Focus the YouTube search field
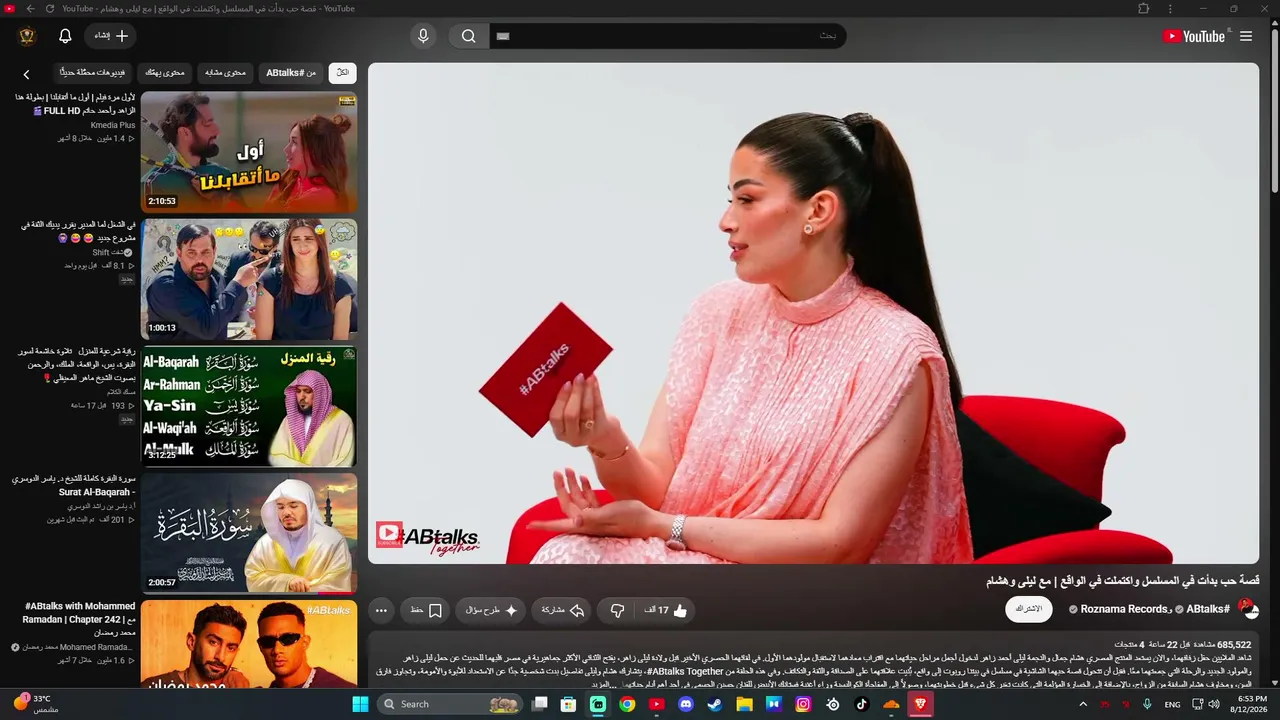Viewport: 1280px width, 720px height. [x=667, y=36]
